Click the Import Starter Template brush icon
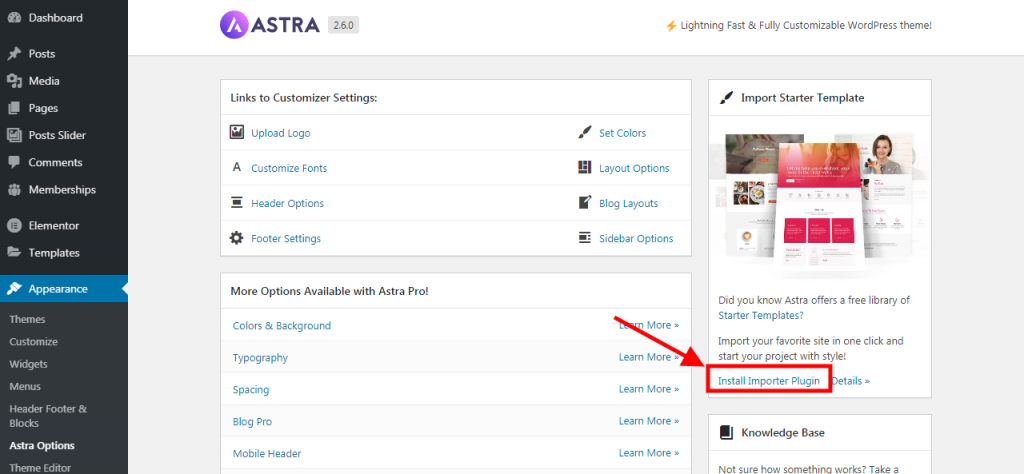 (726, 97)
